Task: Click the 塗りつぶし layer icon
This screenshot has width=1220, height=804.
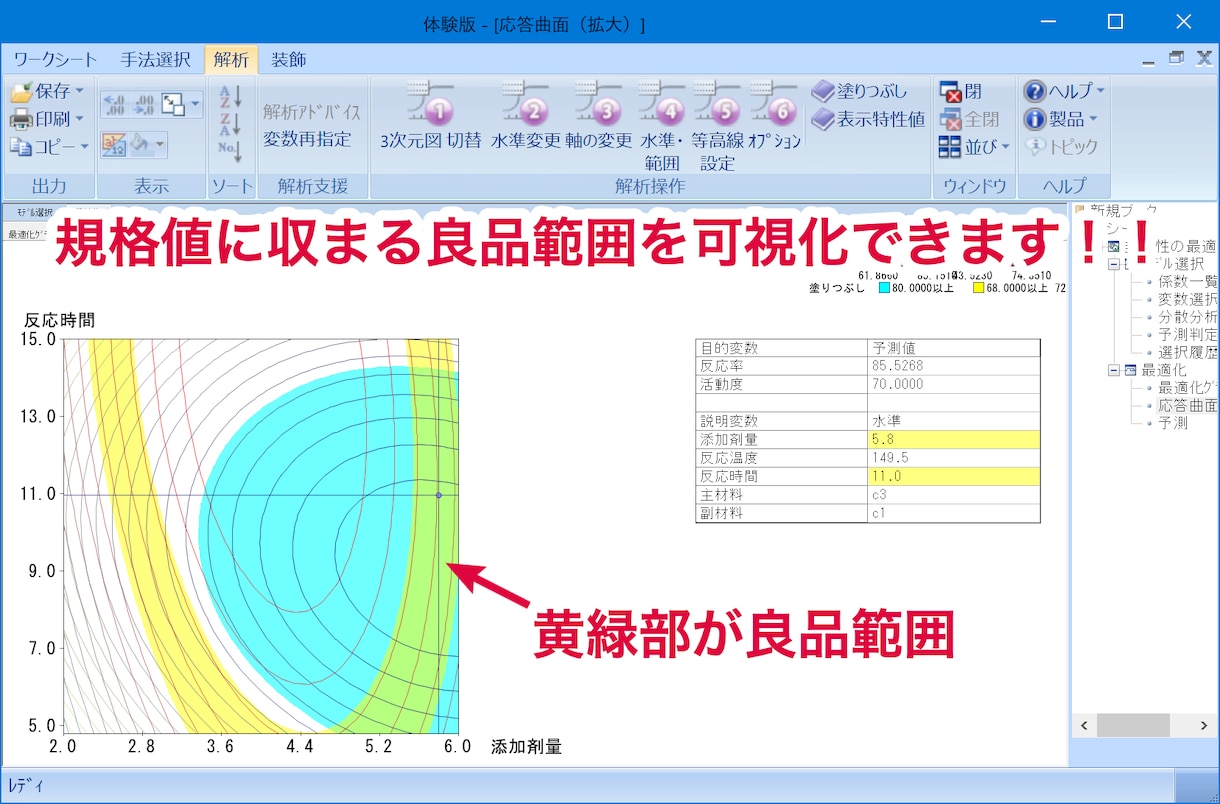Action: [x=822, y=92]
